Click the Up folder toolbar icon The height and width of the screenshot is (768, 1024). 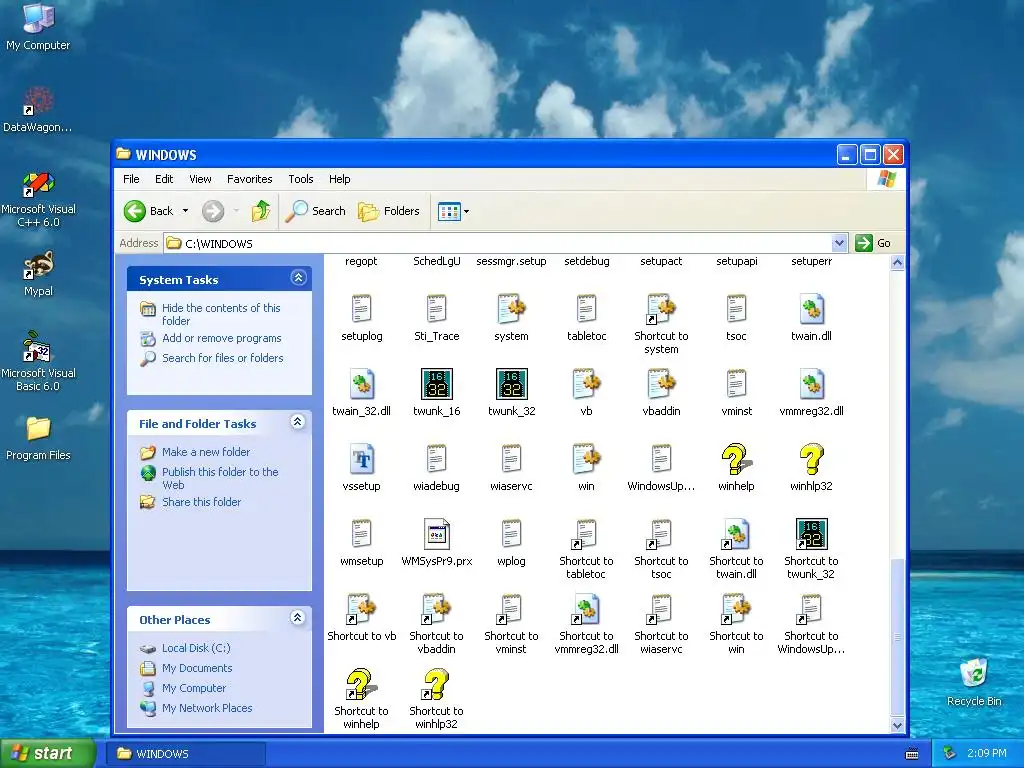pyautogui.click(x=261, y=211)
